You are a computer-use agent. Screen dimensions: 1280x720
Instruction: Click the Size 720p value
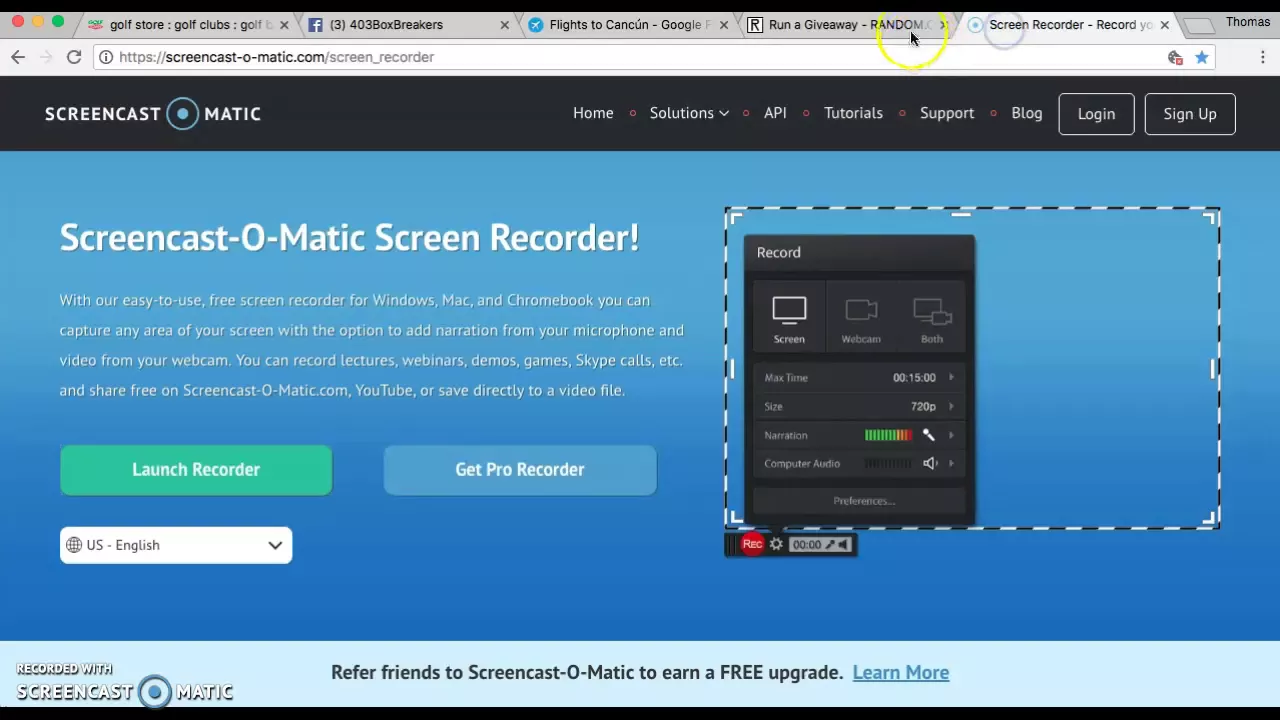pyautogui.click(x=923, y=406)
